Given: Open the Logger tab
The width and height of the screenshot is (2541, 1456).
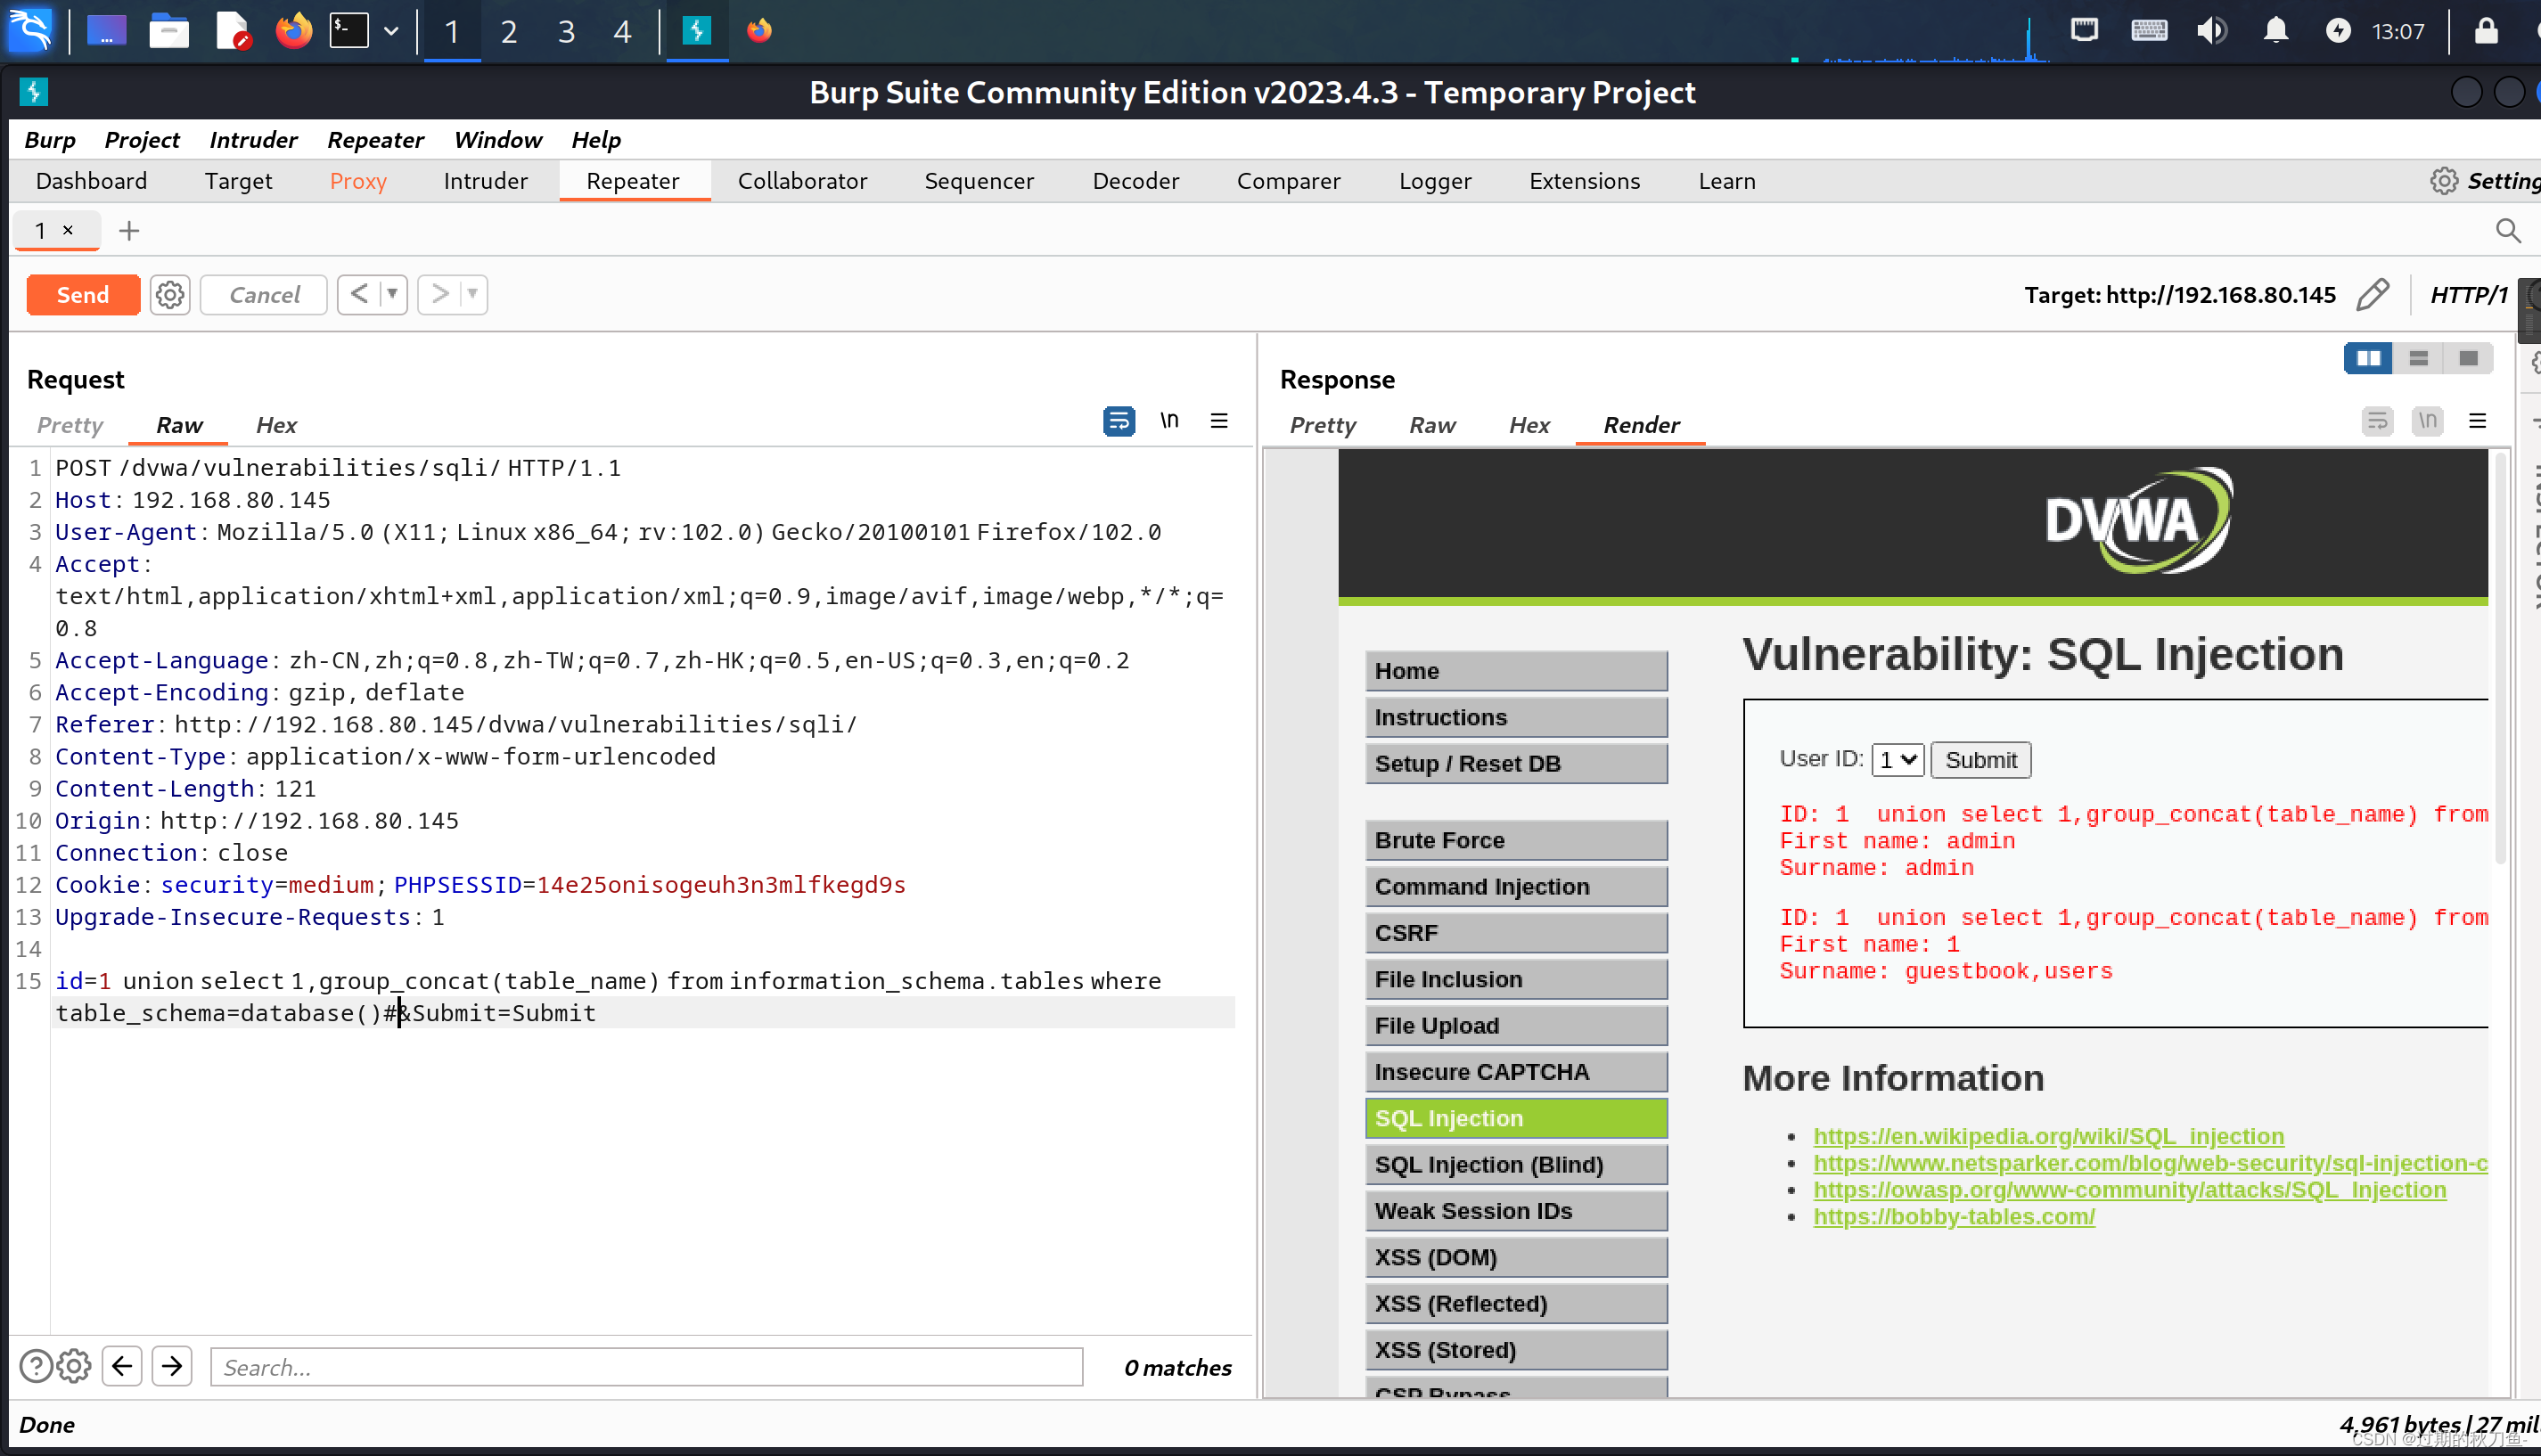Looking at the screenshot, I should [1435, 181].
